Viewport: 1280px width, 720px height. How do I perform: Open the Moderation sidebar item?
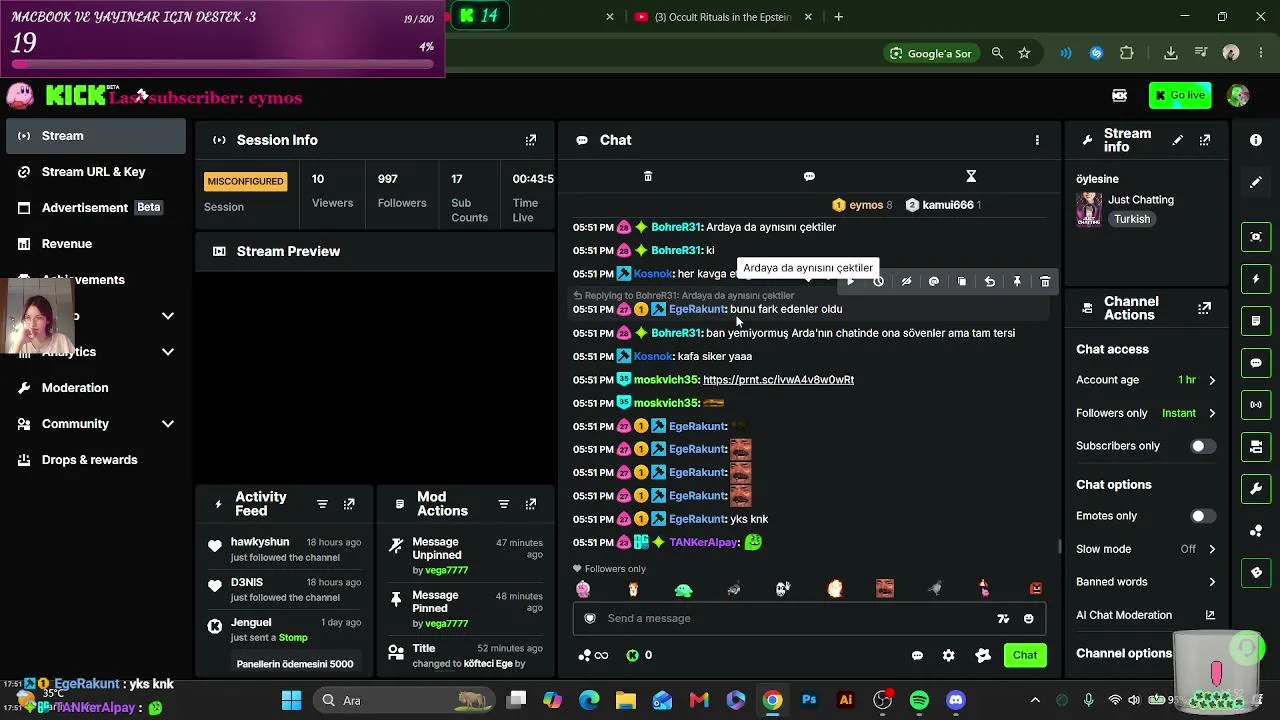(96, 388)
